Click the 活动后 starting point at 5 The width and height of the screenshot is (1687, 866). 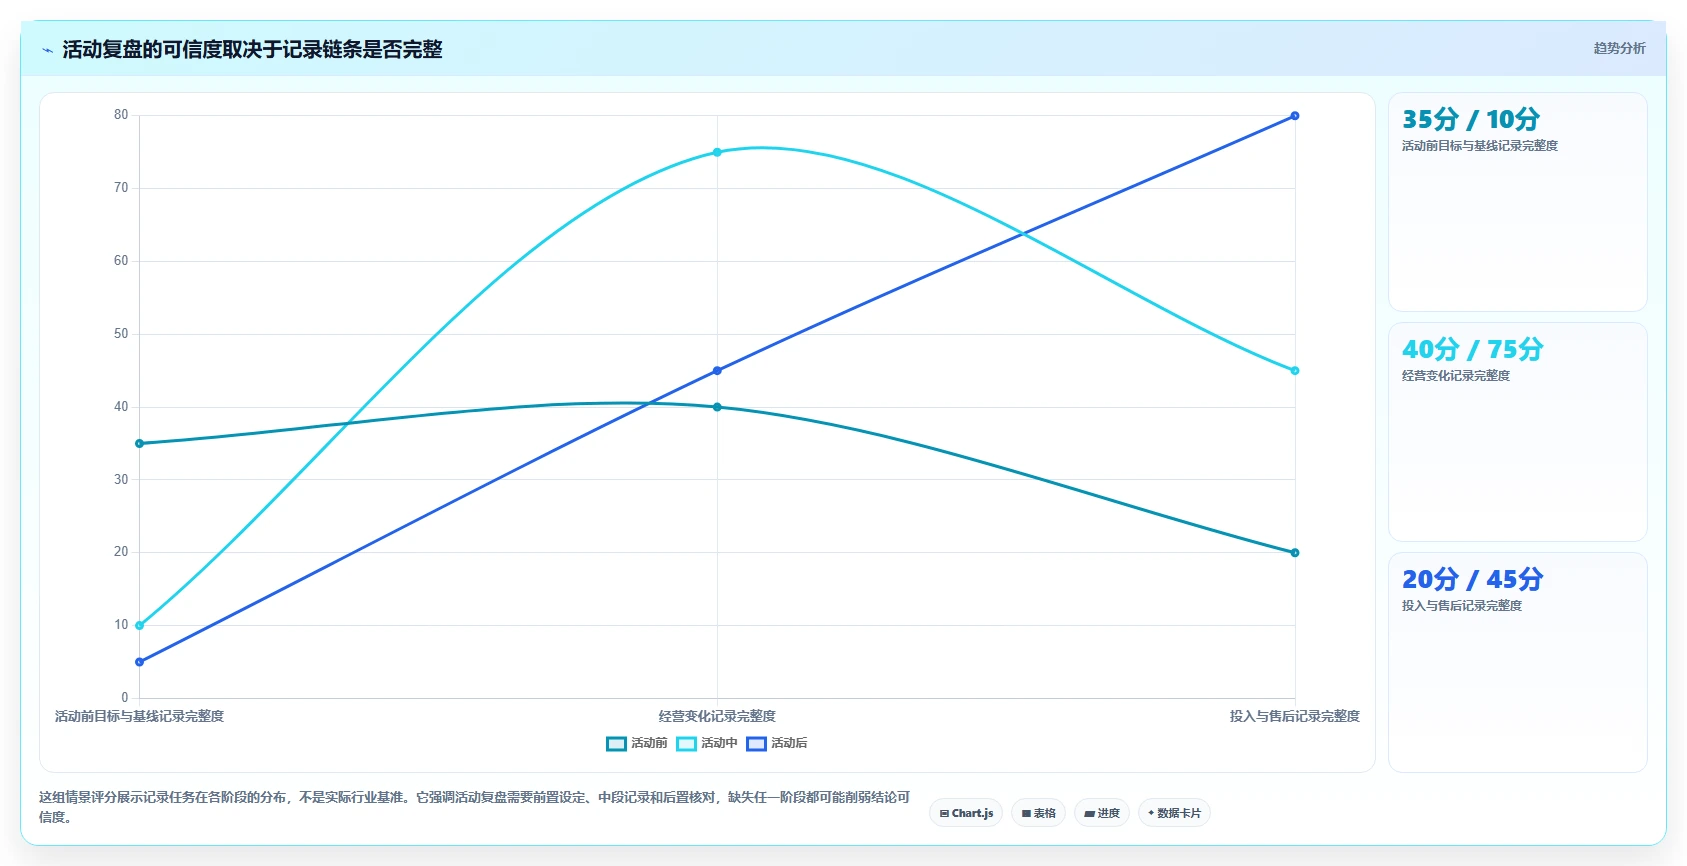coord(139,662)
